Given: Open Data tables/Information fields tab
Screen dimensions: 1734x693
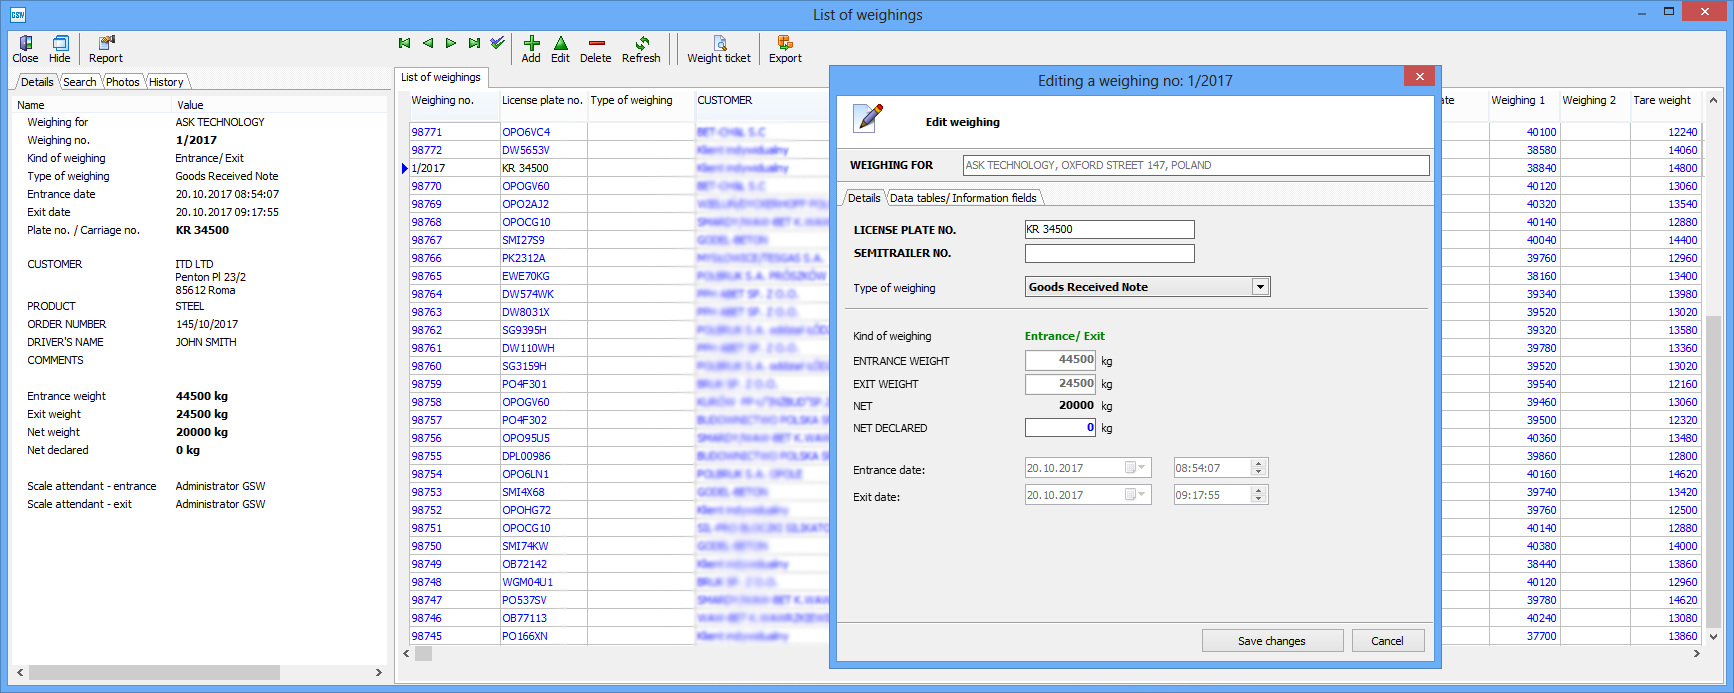Looking at the screenshot, I should [x=963, y=198].
